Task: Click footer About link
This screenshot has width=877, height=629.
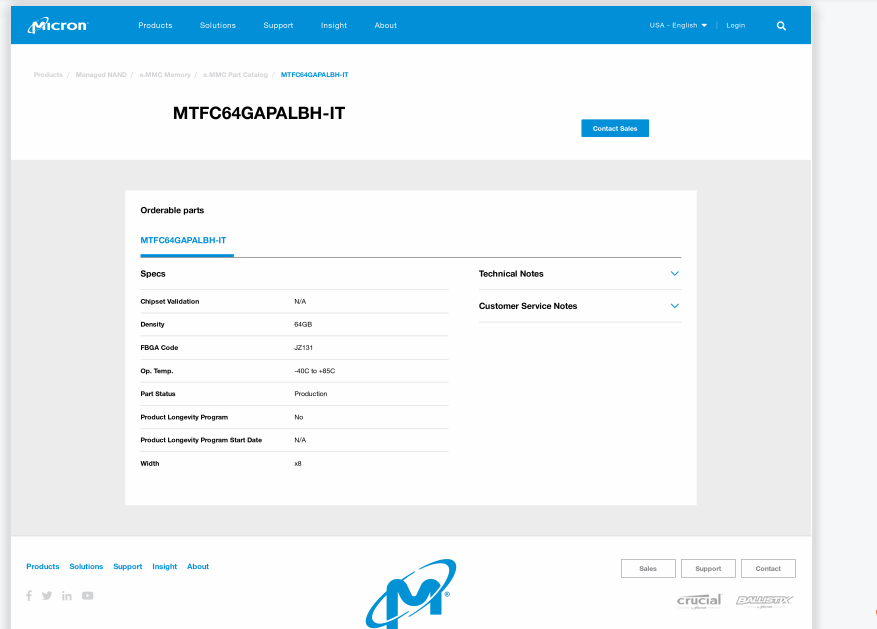Action: [x=198, y=566]
